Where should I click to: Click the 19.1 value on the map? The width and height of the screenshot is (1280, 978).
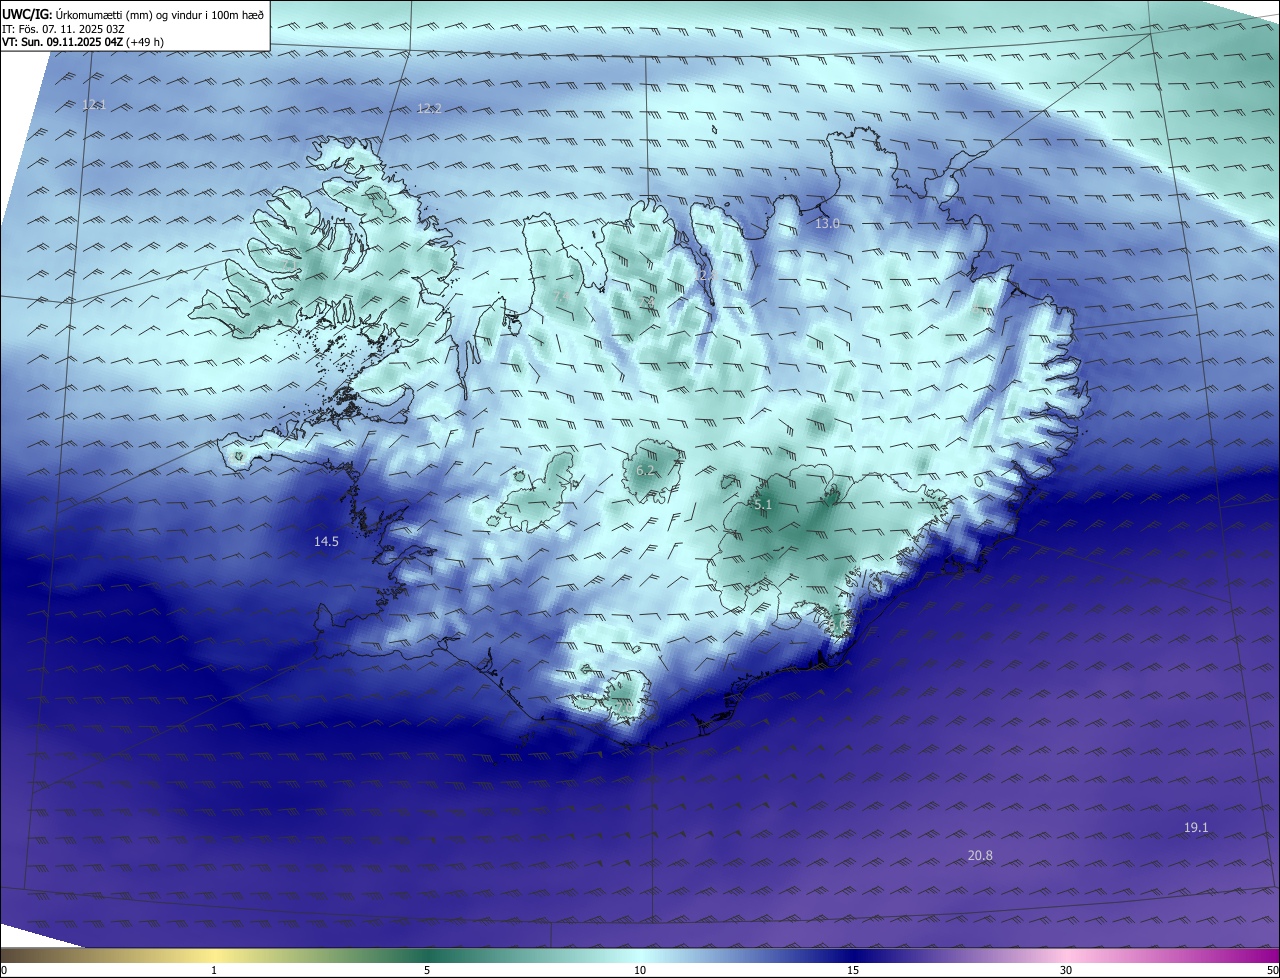(x=1196, y=827)
